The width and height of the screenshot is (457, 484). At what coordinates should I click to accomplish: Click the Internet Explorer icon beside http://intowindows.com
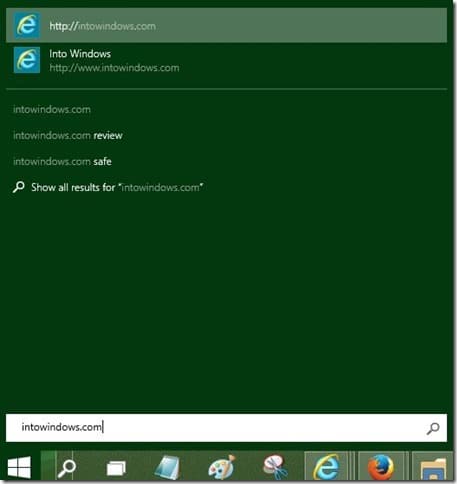[x=27, y=26]
